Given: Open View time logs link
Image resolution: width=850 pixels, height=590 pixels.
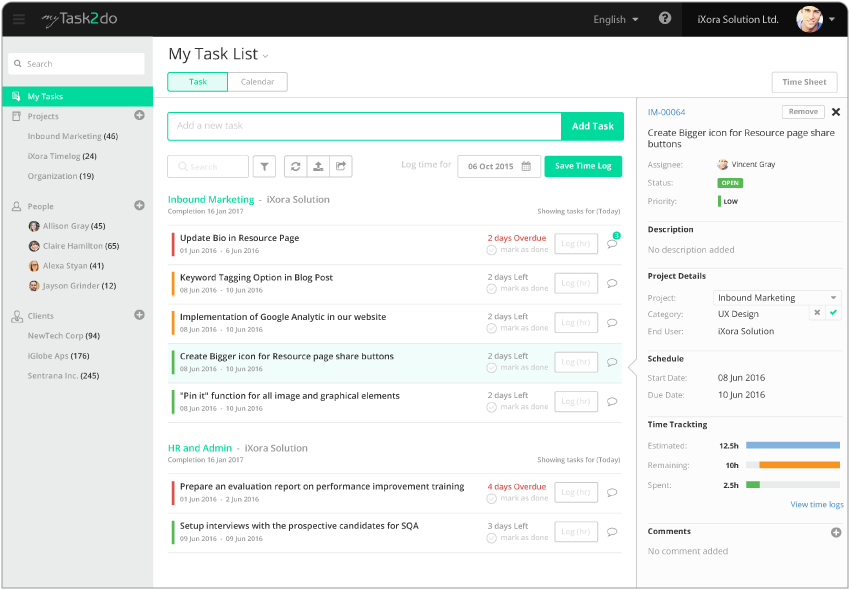Looking at the screenshot, I should (817, 504).
